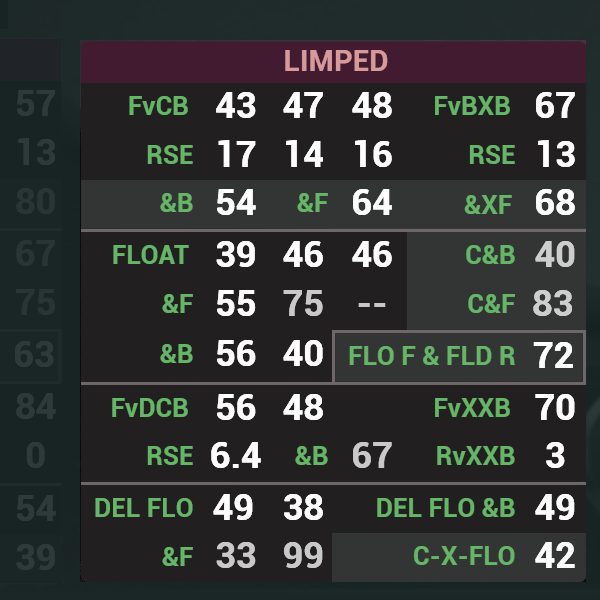Select the C&F value 83

click(553, 303)
